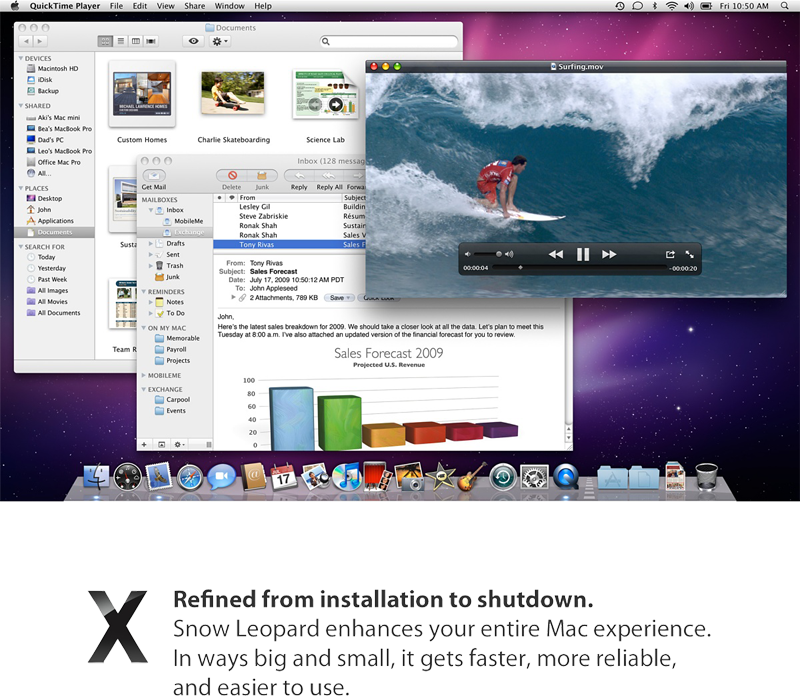Rewind the Surfing.mov video

click(x=556, y=254)
